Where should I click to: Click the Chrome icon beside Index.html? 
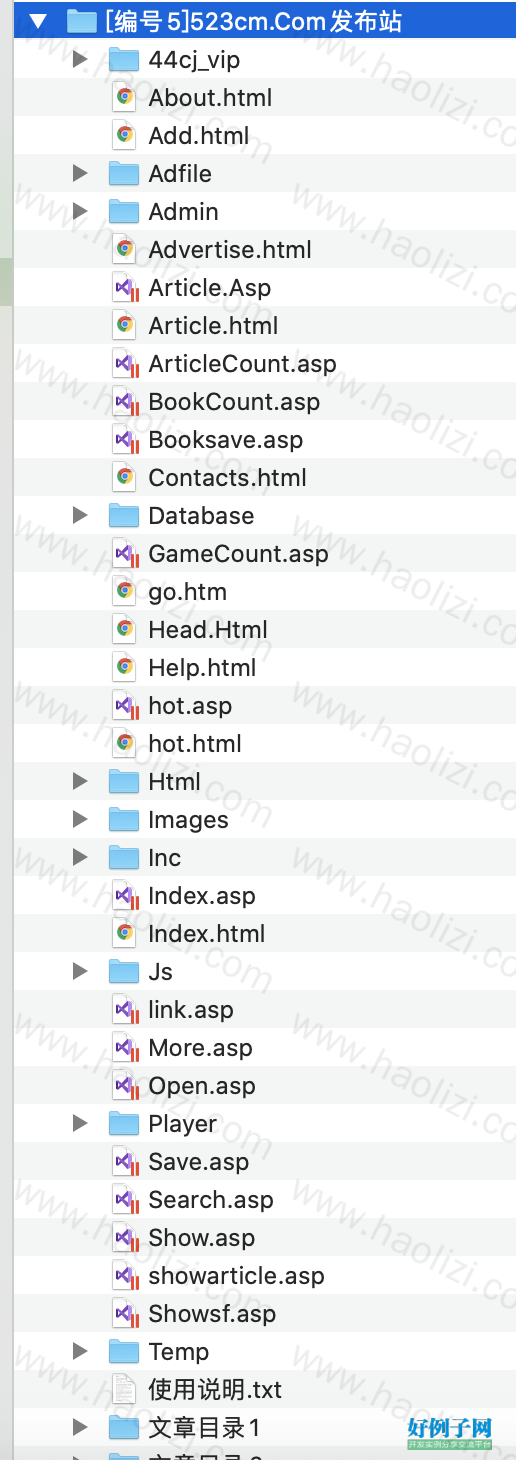124,934
